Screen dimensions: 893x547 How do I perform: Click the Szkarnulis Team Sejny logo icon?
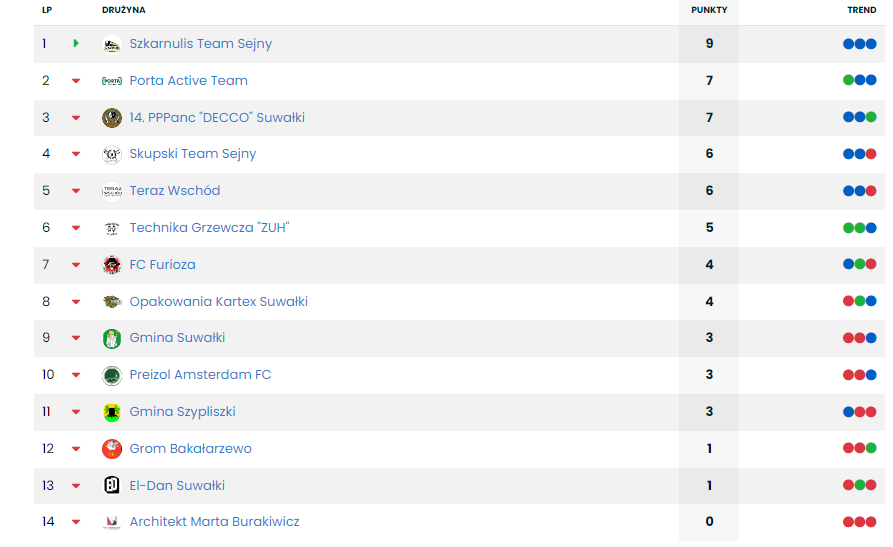pos(112,45)
